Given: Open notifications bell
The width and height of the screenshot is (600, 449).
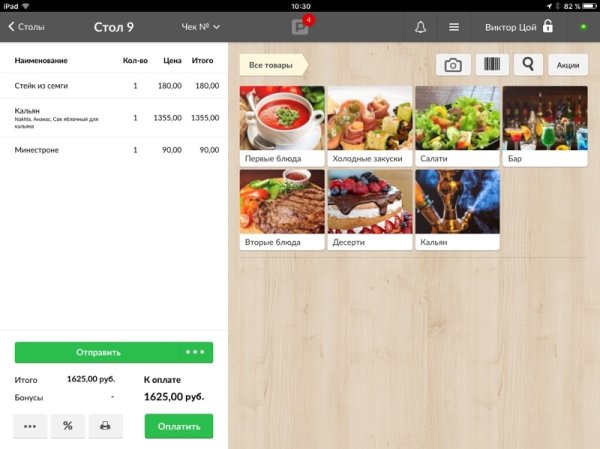Looking at the screenshot, I should 421,27.
